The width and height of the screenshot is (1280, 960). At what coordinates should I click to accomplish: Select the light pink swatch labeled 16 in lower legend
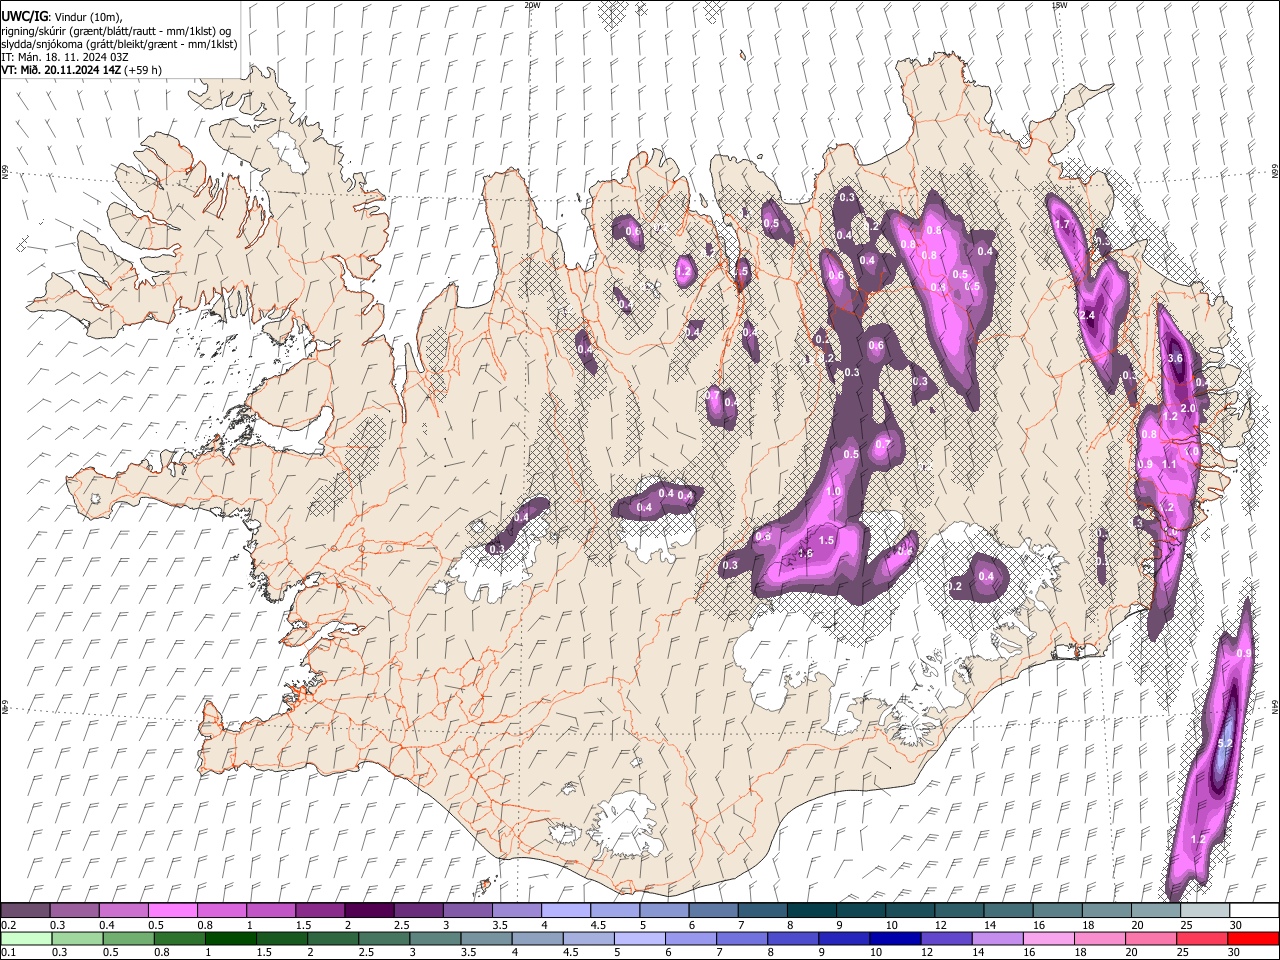[x=1048, y=939]
